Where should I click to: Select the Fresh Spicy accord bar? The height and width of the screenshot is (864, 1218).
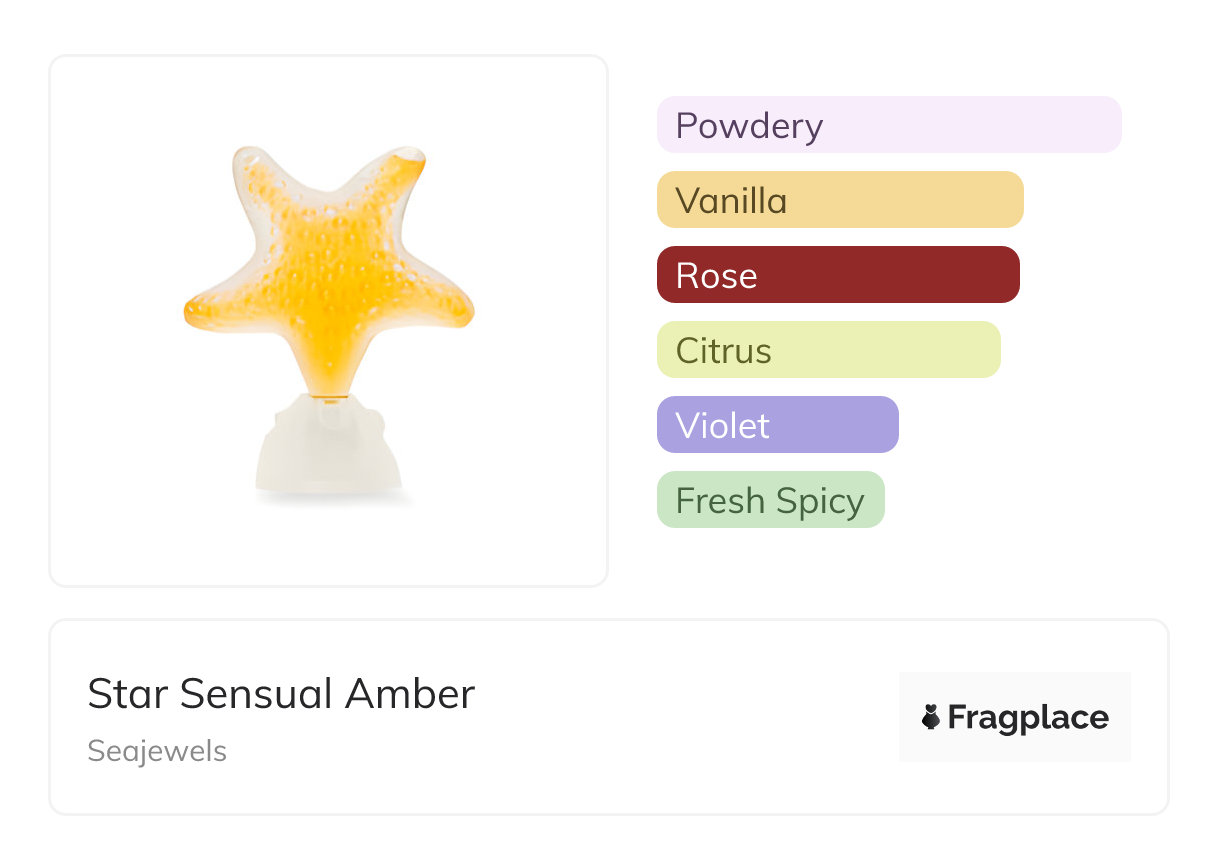pos(770,500)
